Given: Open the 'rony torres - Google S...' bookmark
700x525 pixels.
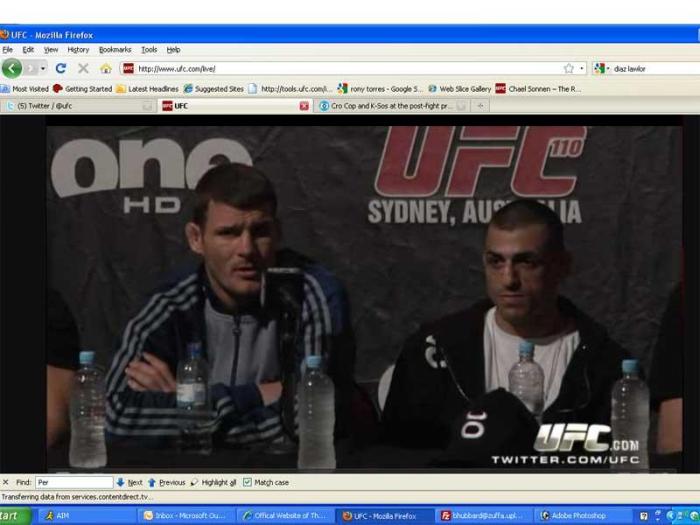Looking at the screenshot, I should tap(380, 89).
